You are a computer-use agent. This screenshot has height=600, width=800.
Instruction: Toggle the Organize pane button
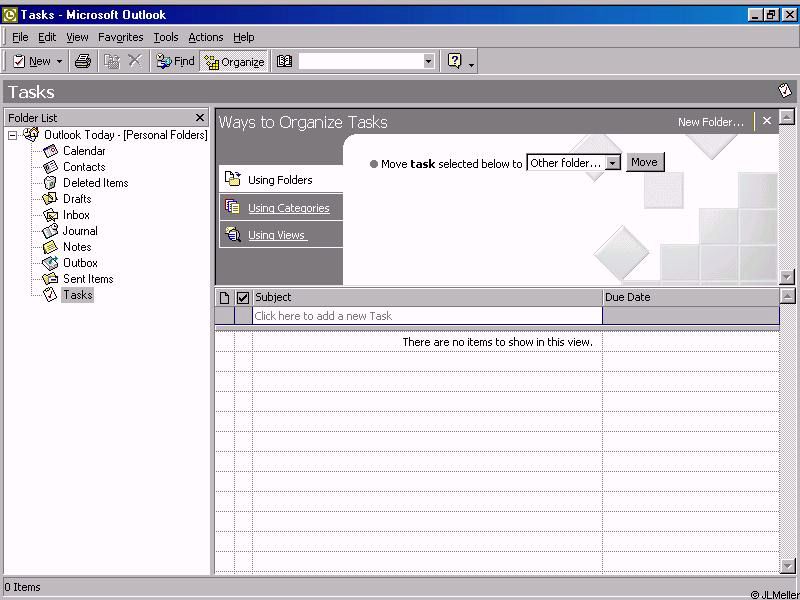pos(234,61)
